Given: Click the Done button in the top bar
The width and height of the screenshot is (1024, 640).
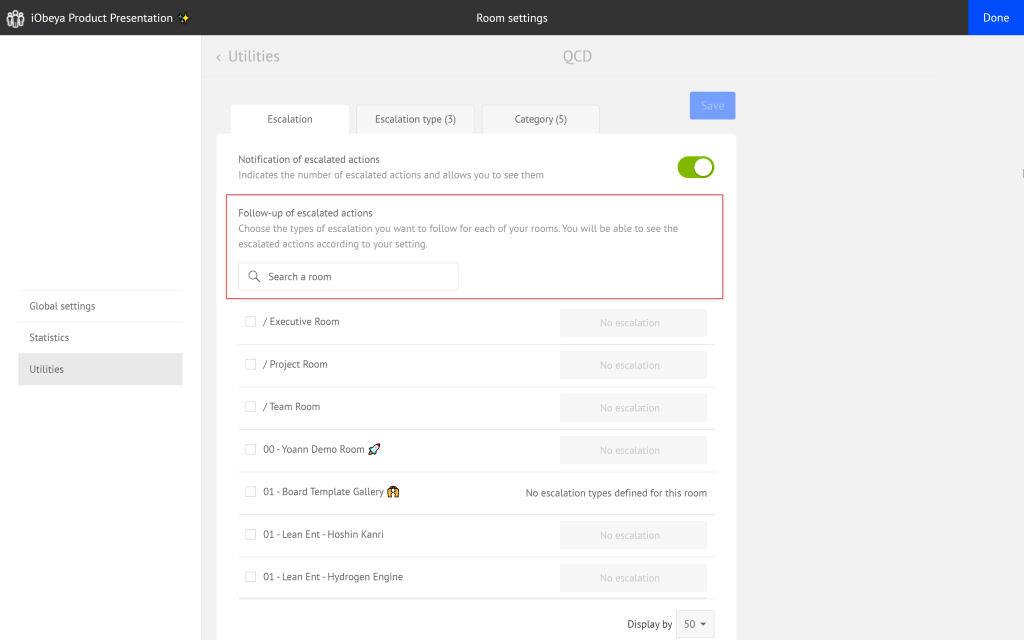Looking at the screenshot, I should 995,17.
